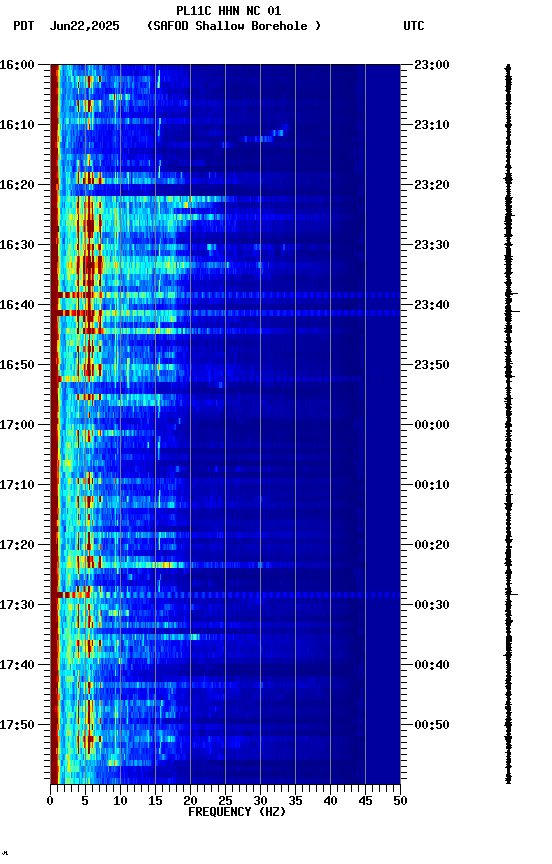Viewport: 552px width, 864px height.
Task: Click the 23:20 UTC time label
Action: click(432, 185)
